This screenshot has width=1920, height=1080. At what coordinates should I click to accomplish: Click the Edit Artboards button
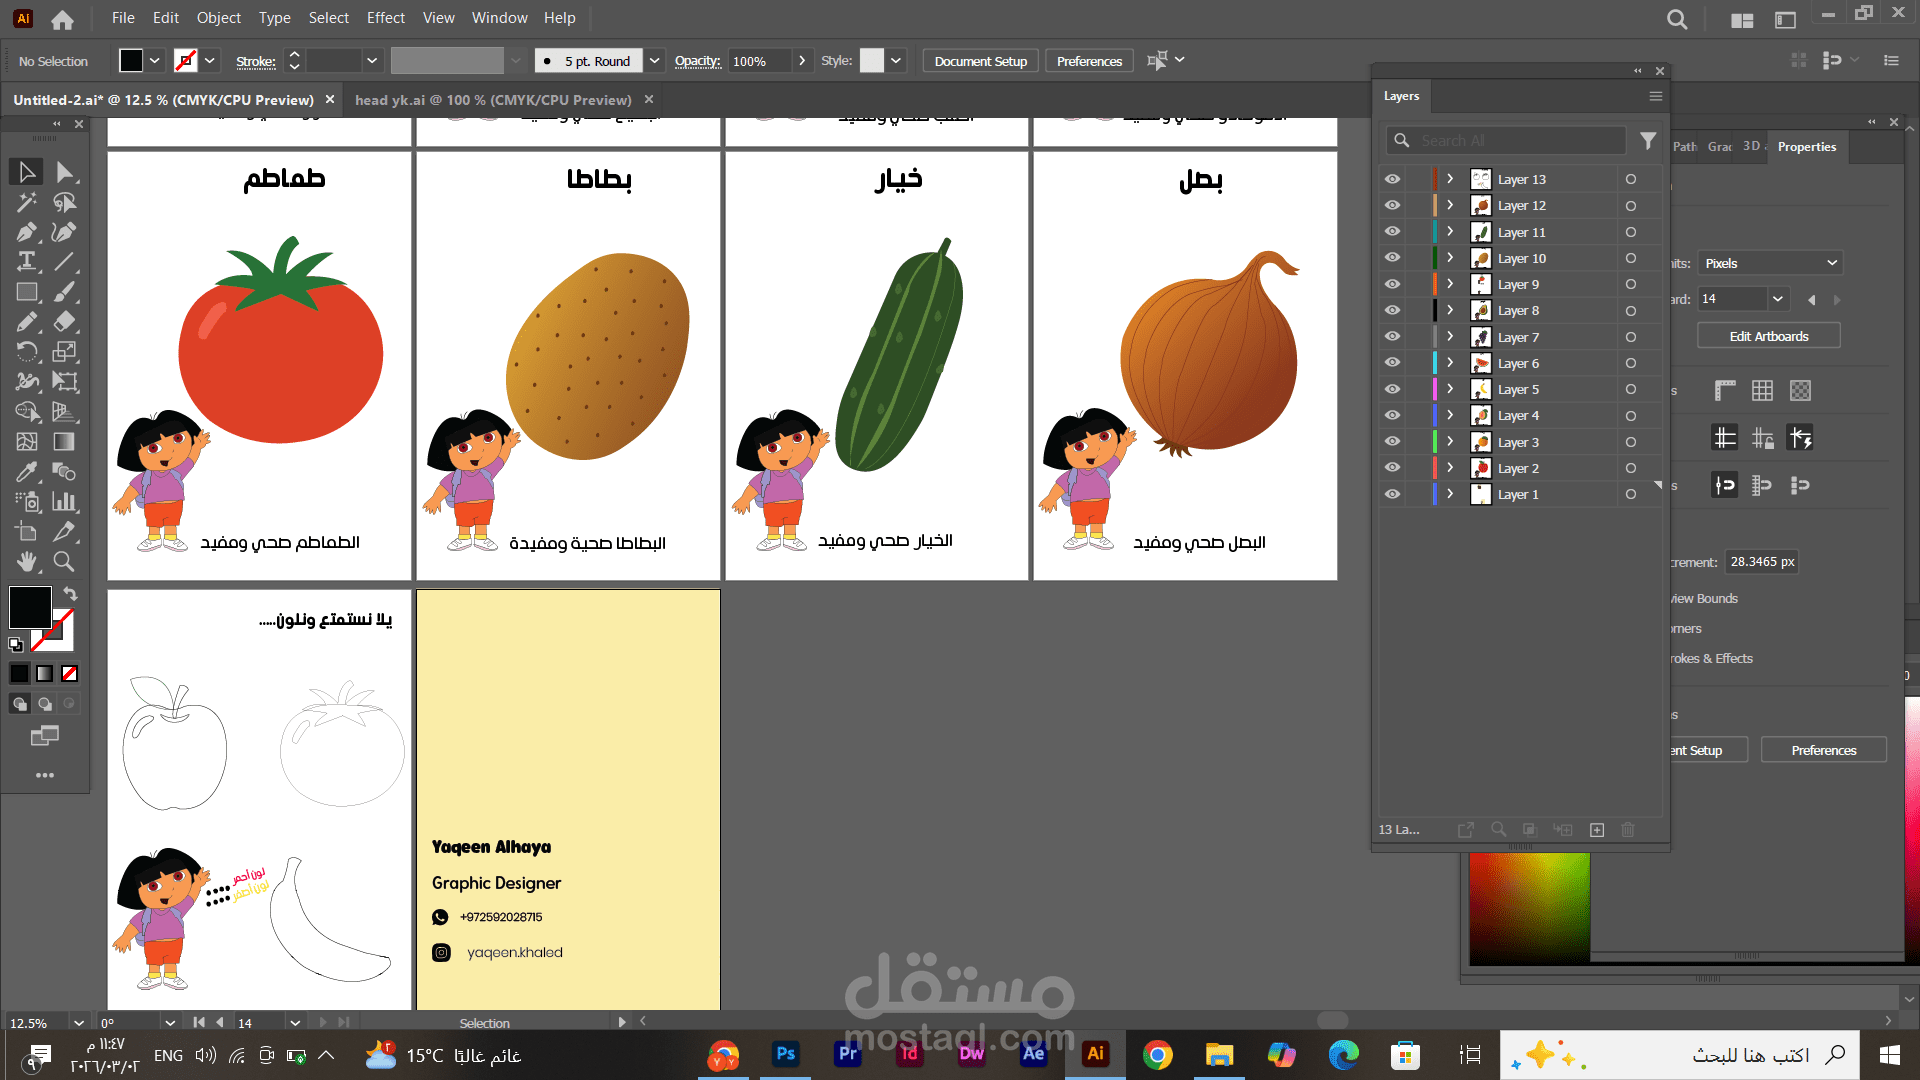click(1768, 336)
